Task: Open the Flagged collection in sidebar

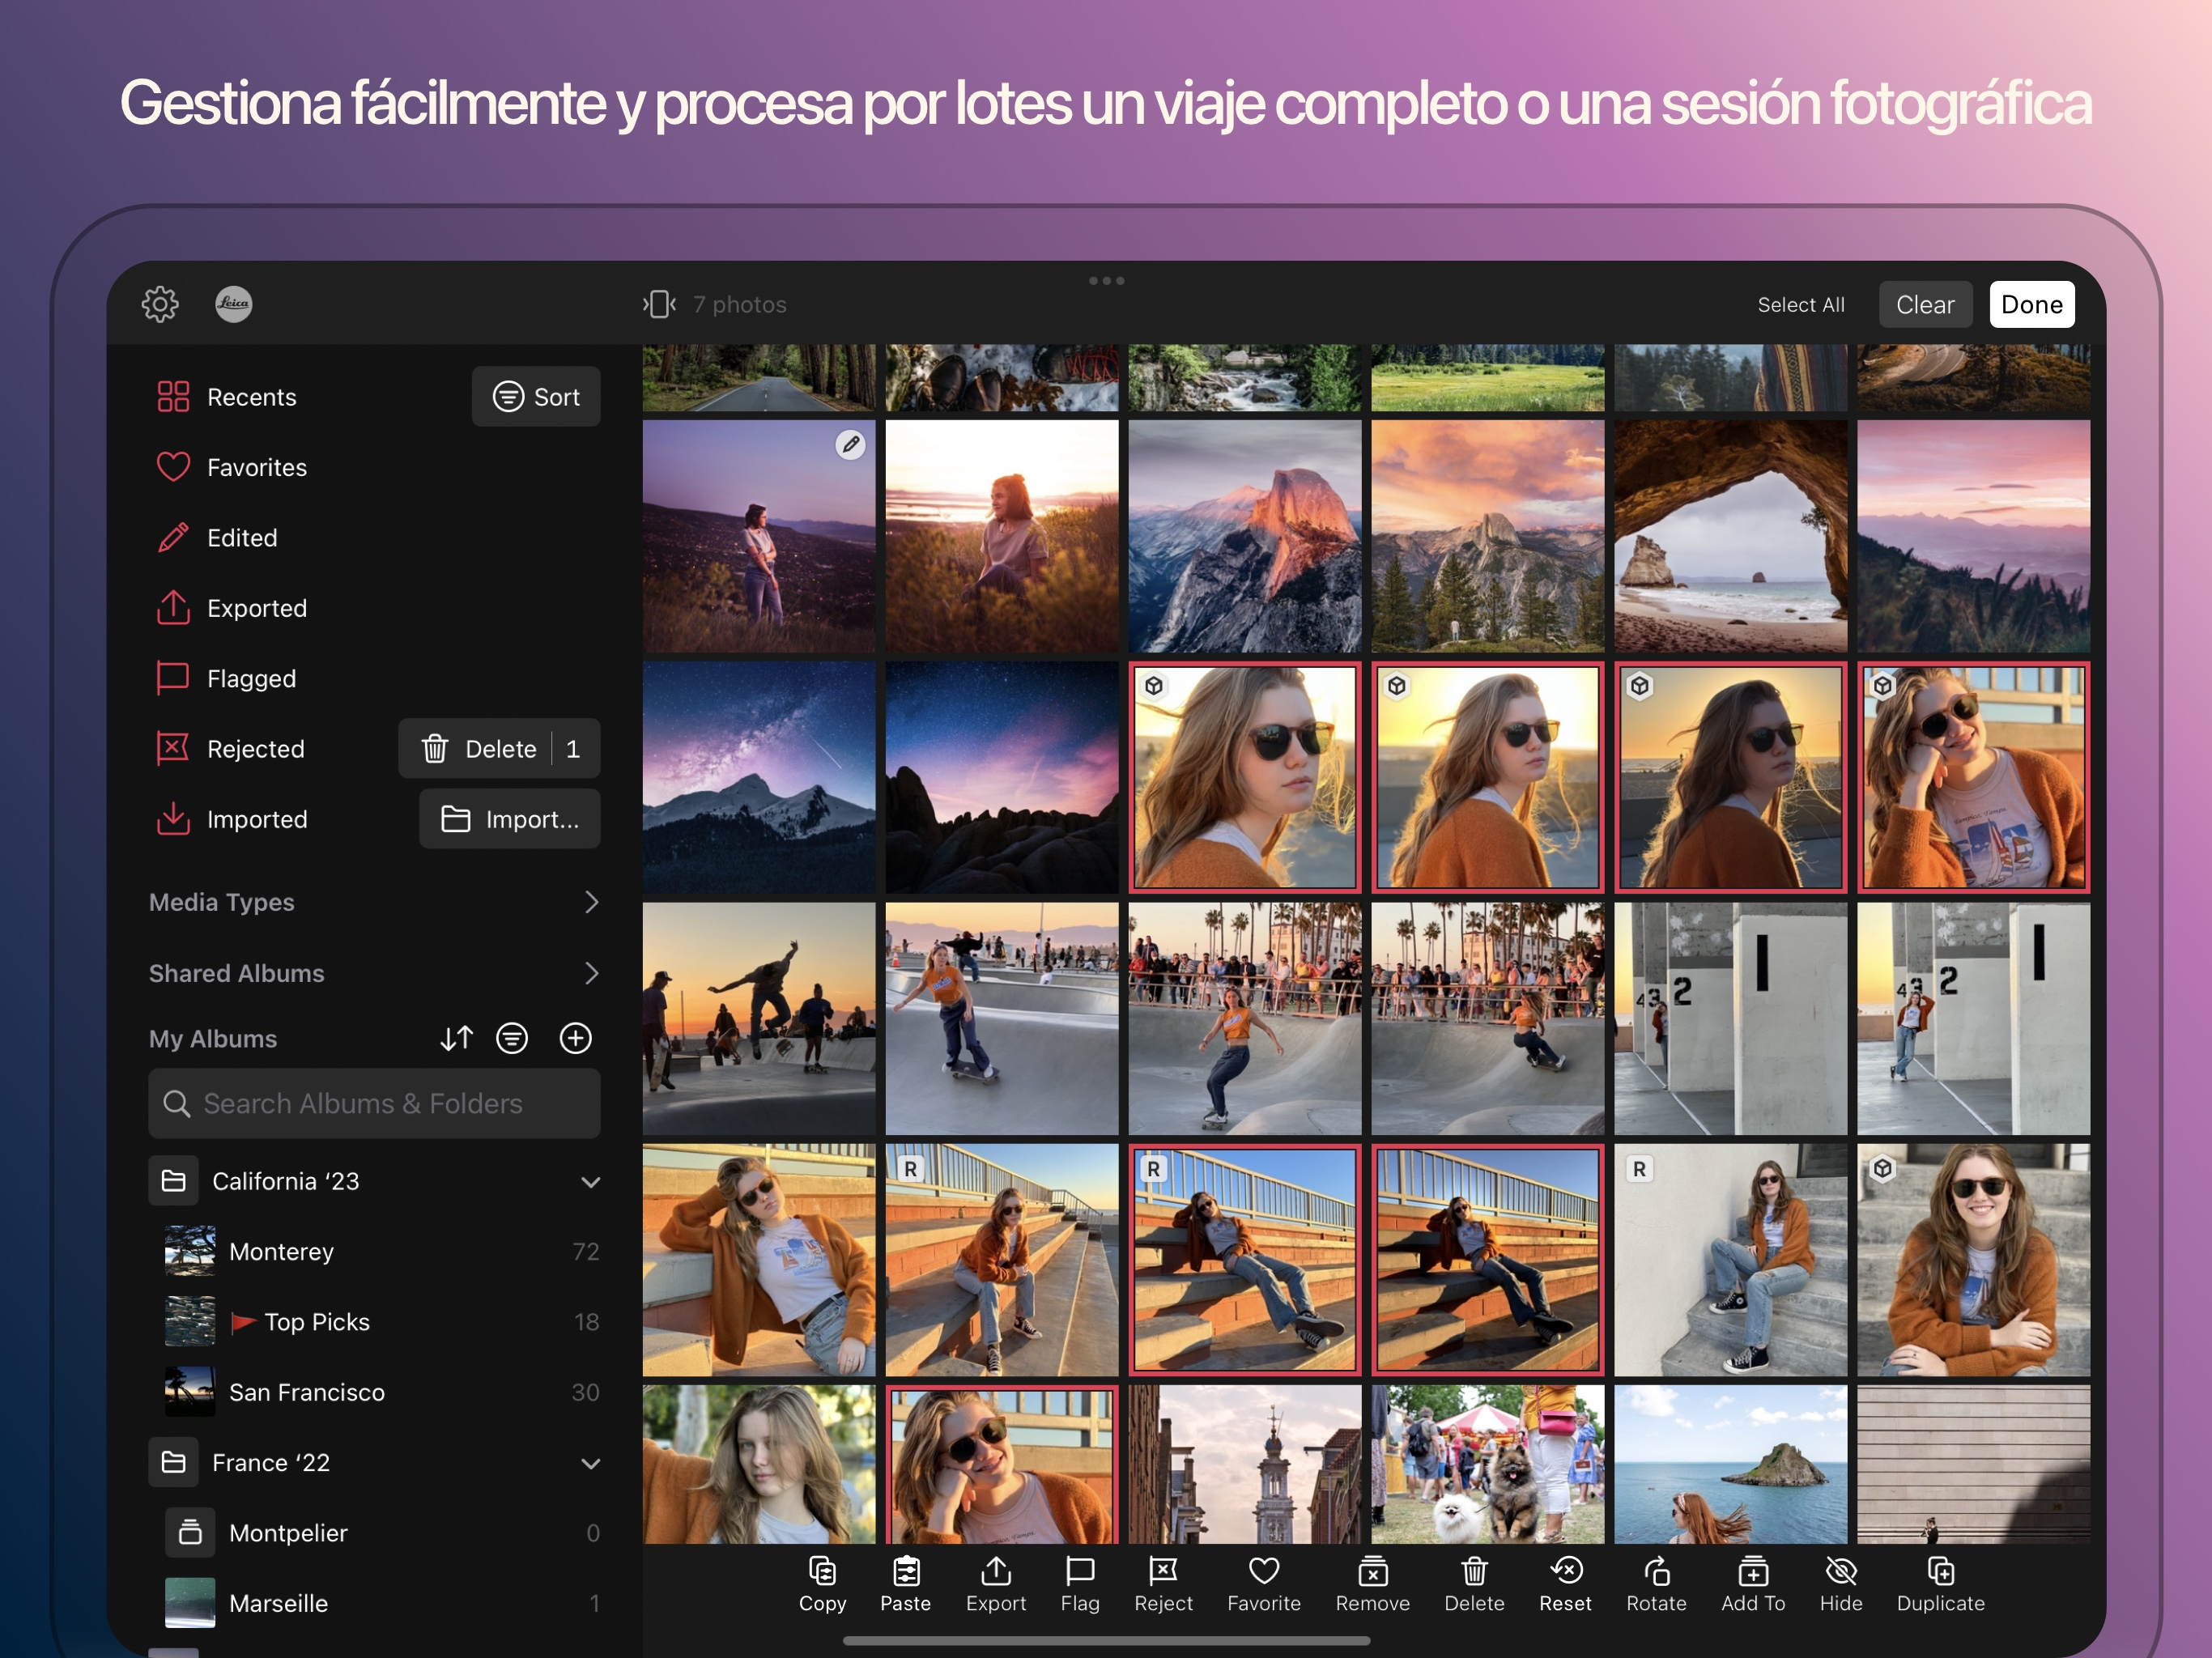Action: click(x=250, y=679)
